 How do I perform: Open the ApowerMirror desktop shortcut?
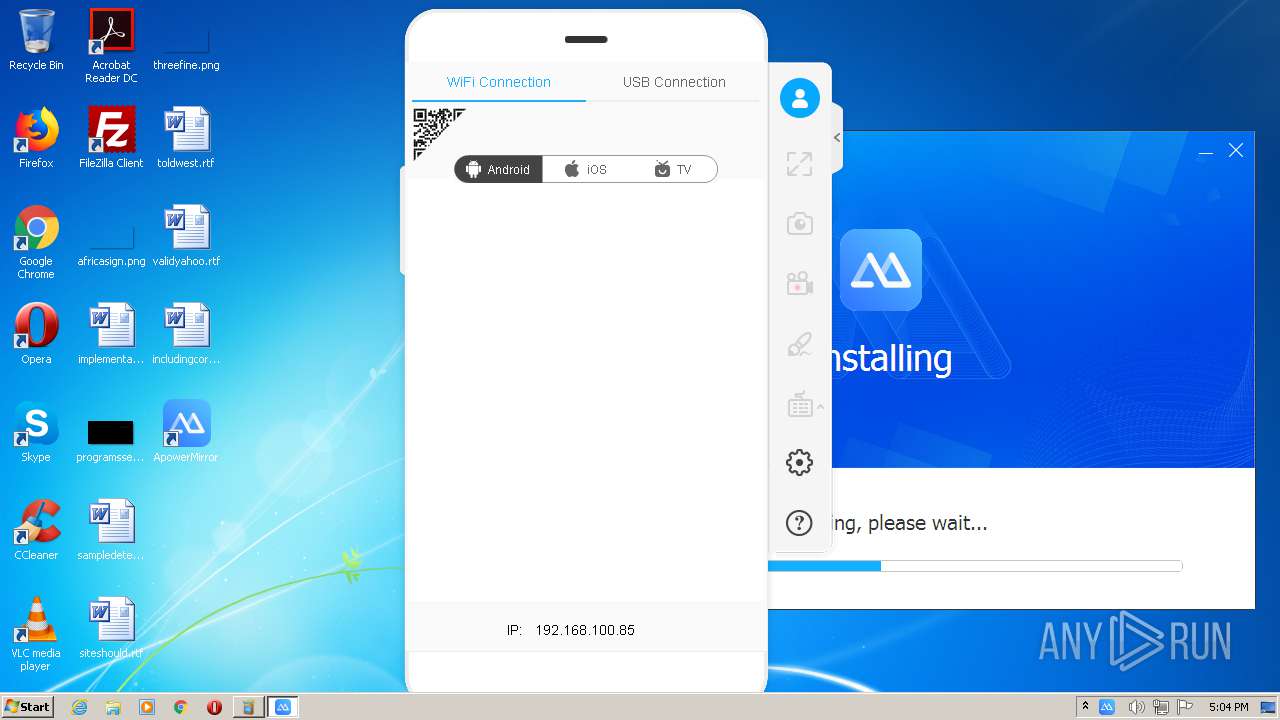point(186,432)
